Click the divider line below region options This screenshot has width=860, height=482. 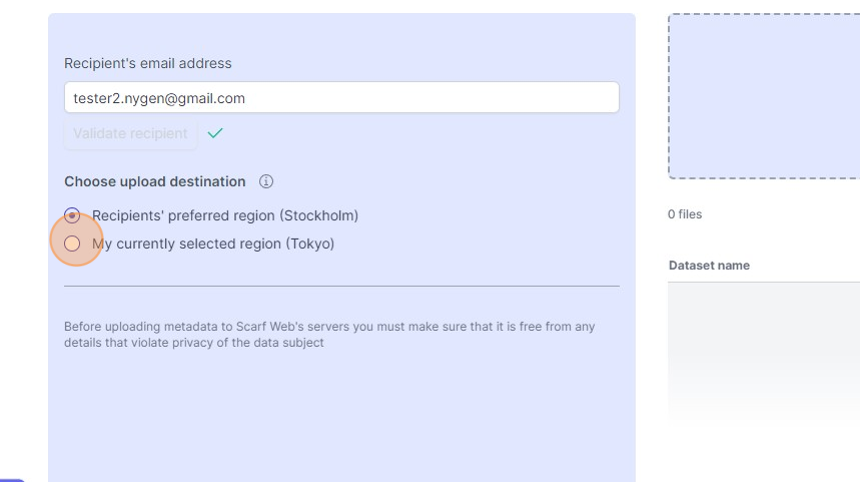(x=341, y=286)
